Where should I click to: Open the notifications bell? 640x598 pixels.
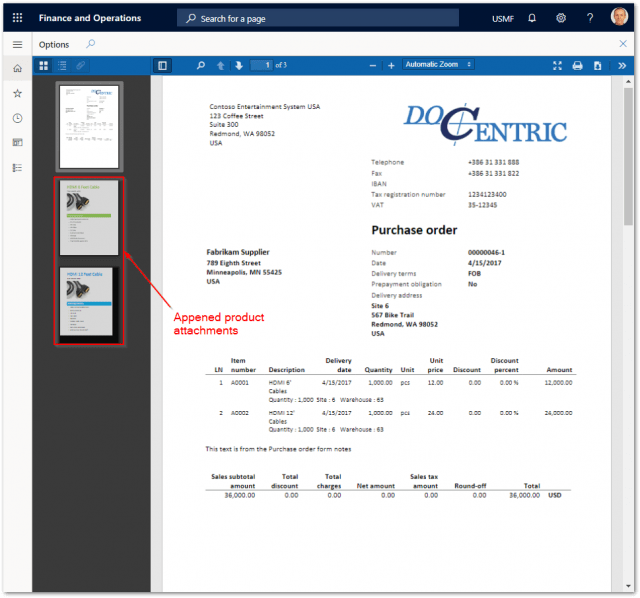click(532, 18)
